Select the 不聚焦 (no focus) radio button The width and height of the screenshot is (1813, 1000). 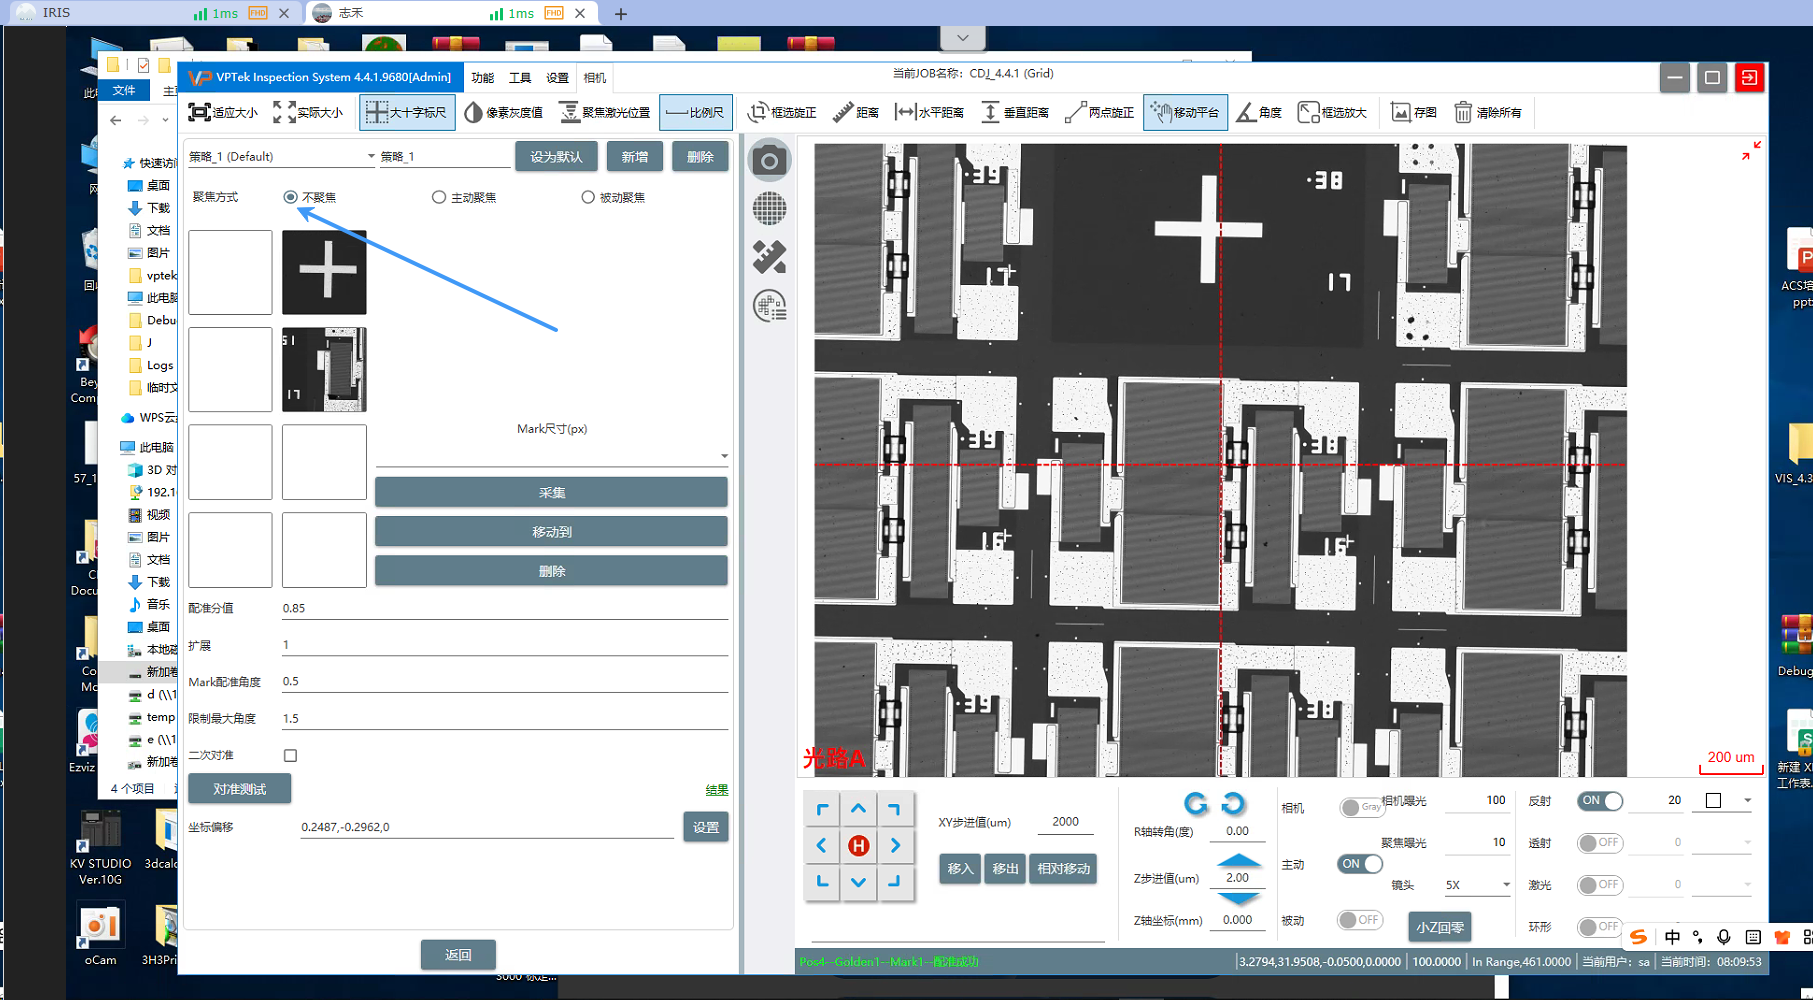point(290,197)
